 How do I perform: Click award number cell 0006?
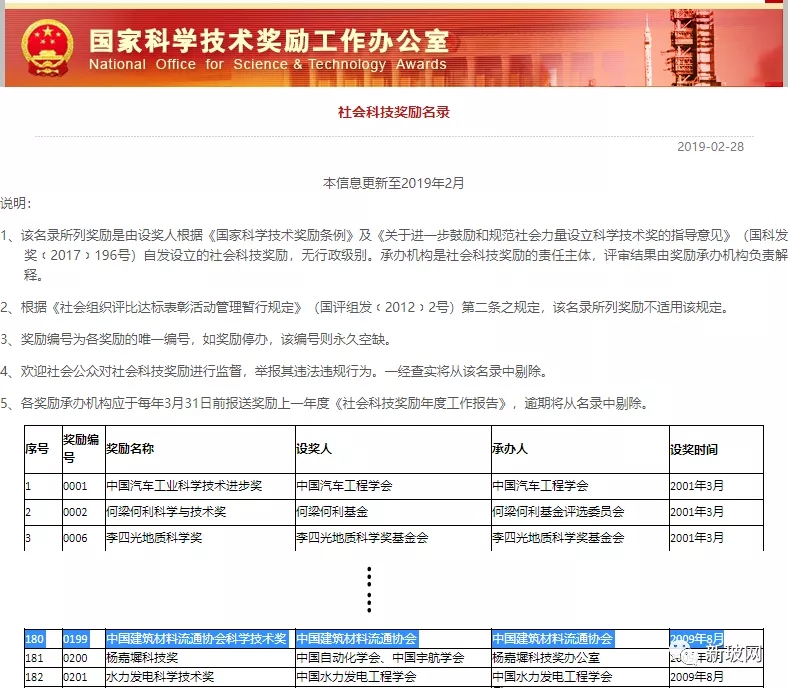(x=75, y=538)
